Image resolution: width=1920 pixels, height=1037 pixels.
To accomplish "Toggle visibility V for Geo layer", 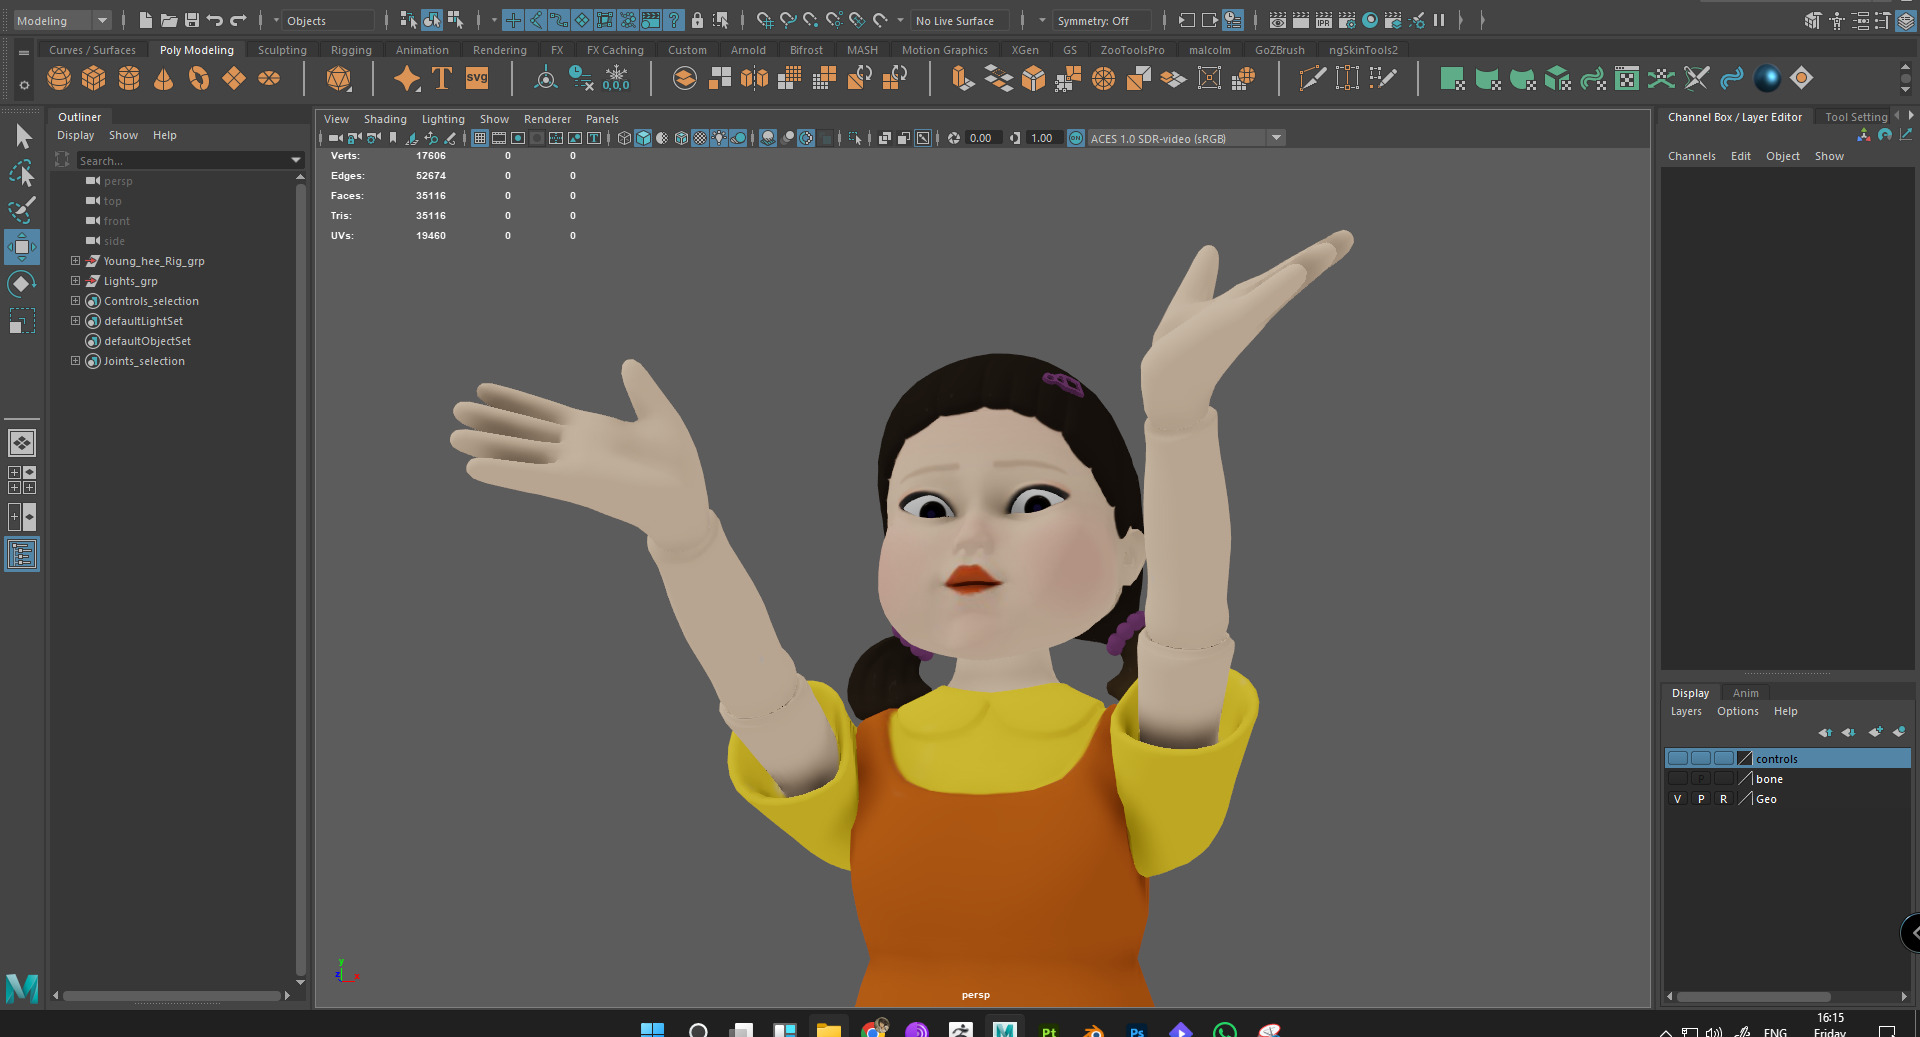I will (1677, 799).
